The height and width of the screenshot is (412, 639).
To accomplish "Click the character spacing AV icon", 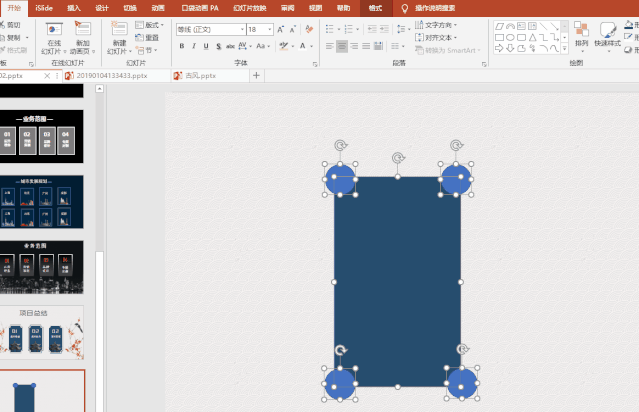I will 242,46.
